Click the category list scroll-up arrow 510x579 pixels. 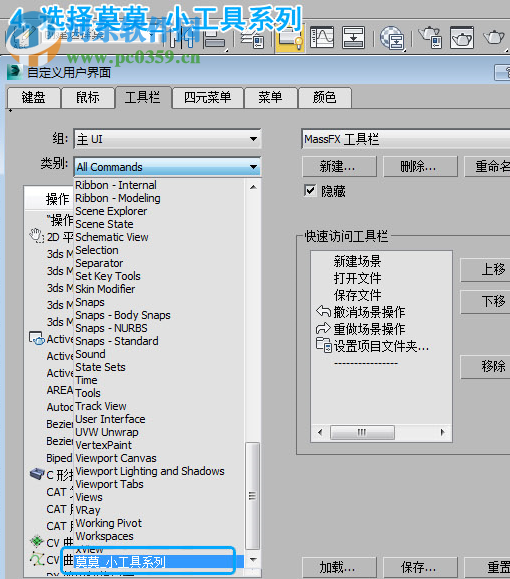(253, 187)
